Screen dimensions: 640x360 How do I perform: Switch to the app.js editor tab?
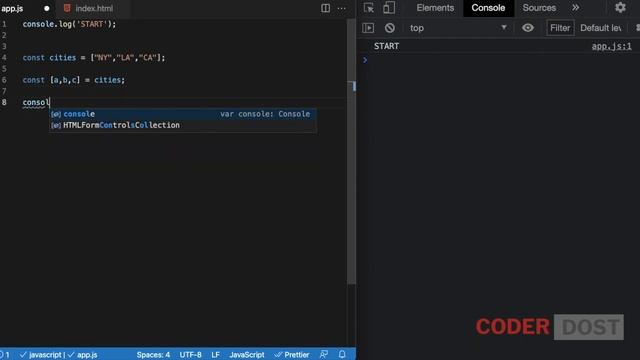click(x=12, y=8)
